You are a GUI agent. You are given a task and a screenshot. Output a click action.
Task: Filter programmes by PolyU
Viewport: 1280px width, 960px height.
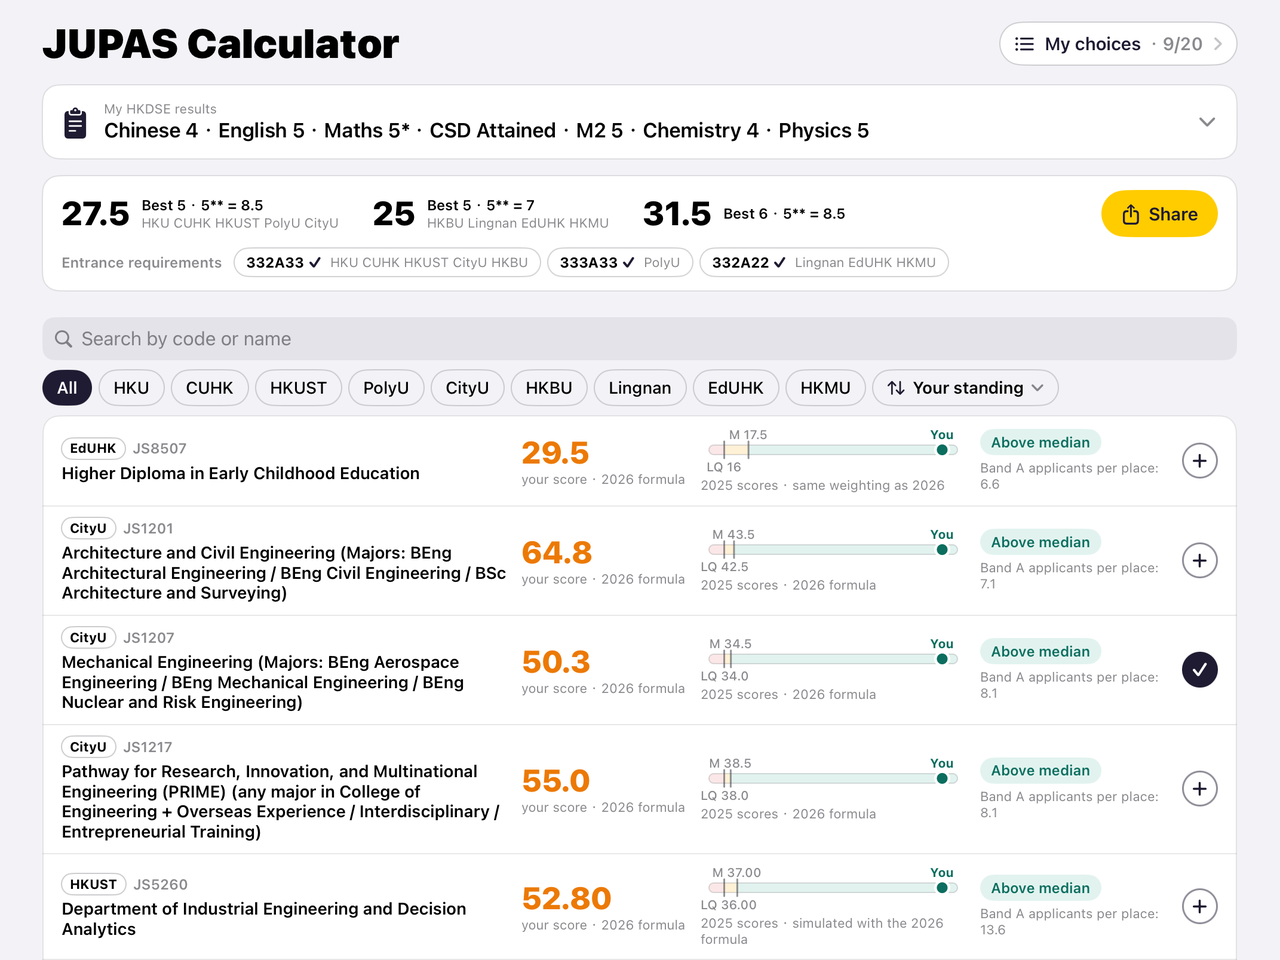(386, 388)
